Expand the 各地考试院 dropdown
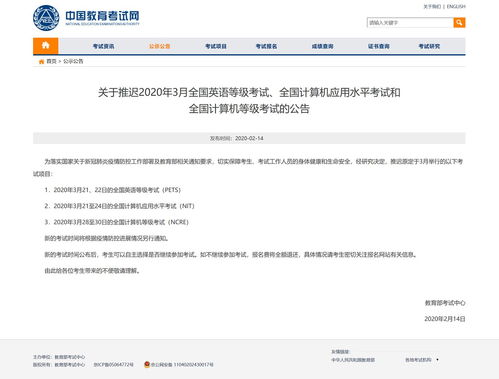The height and width of the screenshot is (379, 499). (x=422, y=360)
